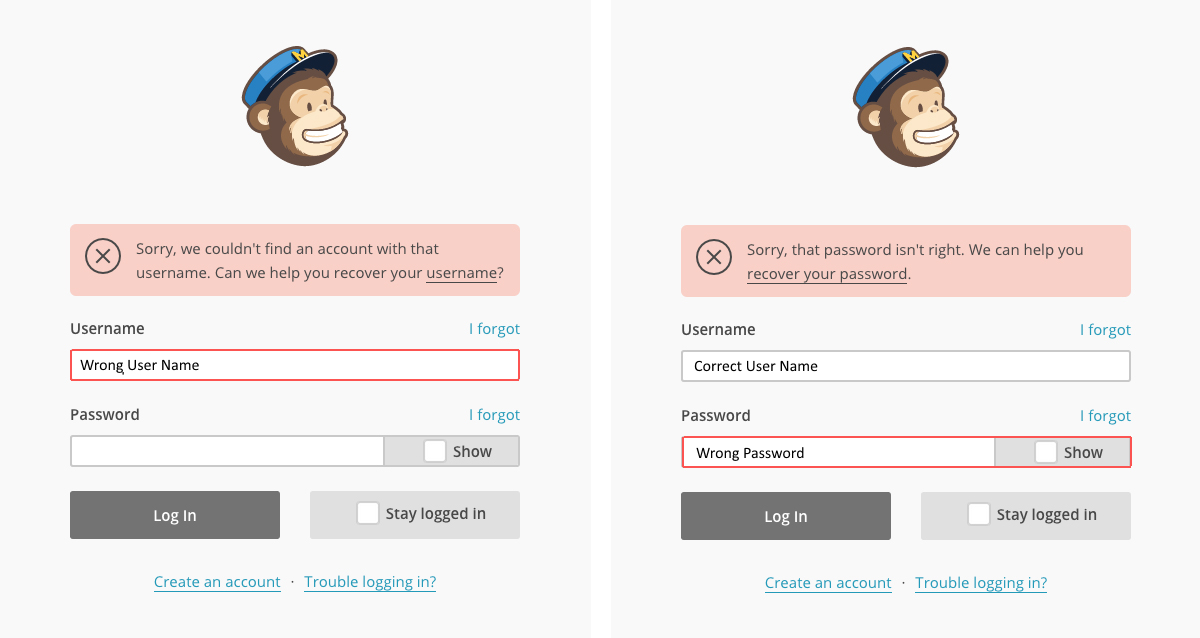Image resolution: width=1200 pixels, height=638 pixels.
Task: Enable Stay logged in on the right form
Action: click(979, 513)
